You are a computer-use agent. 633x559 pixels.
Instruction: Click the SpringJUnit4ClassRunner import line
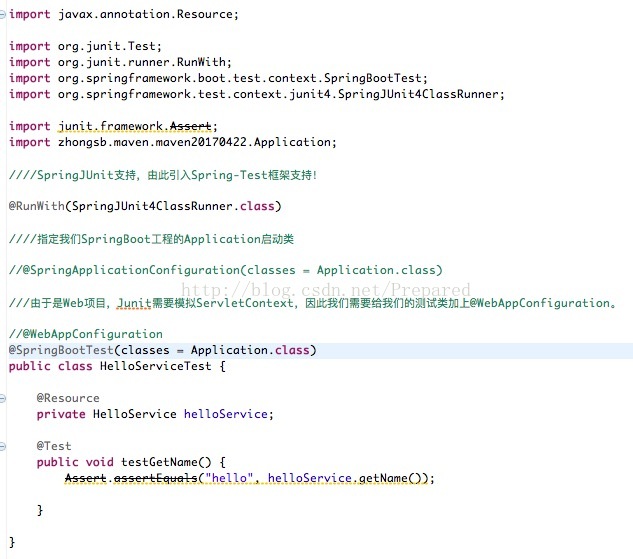[257, 94]
